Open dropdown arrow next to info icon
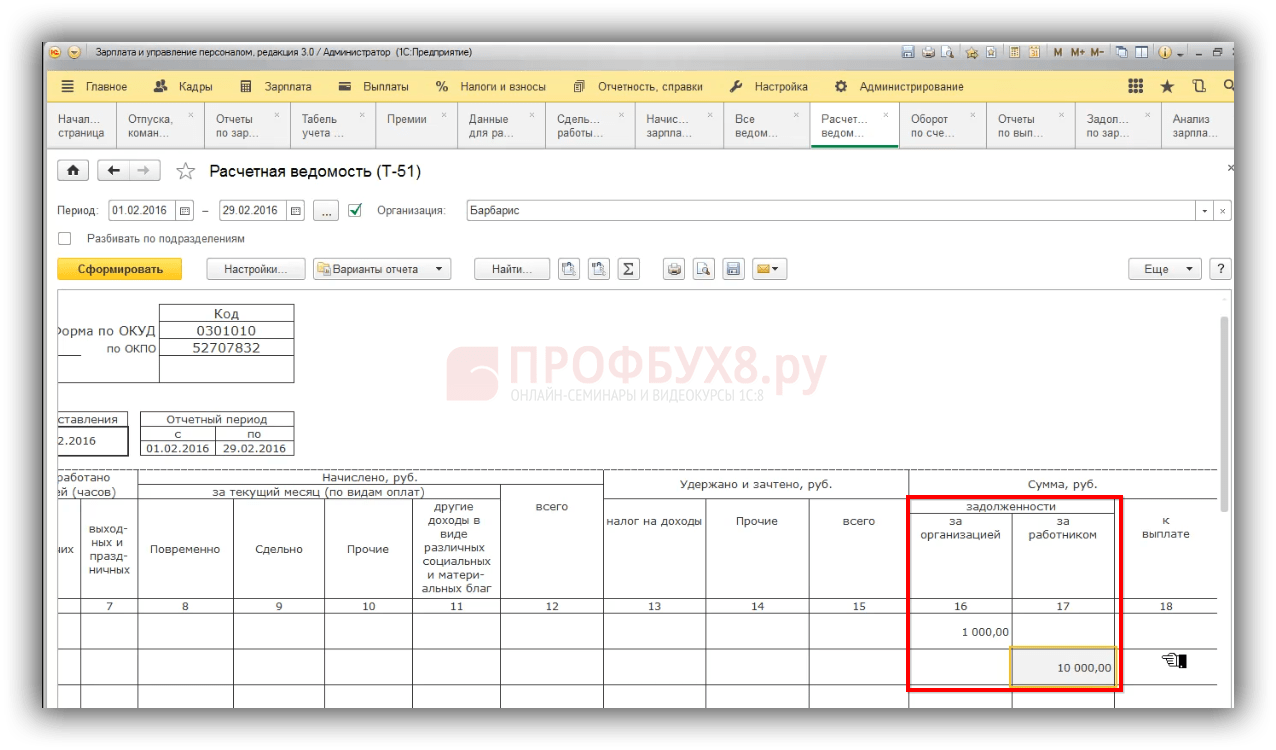 pyautogui.click(x=1181, y=53)
